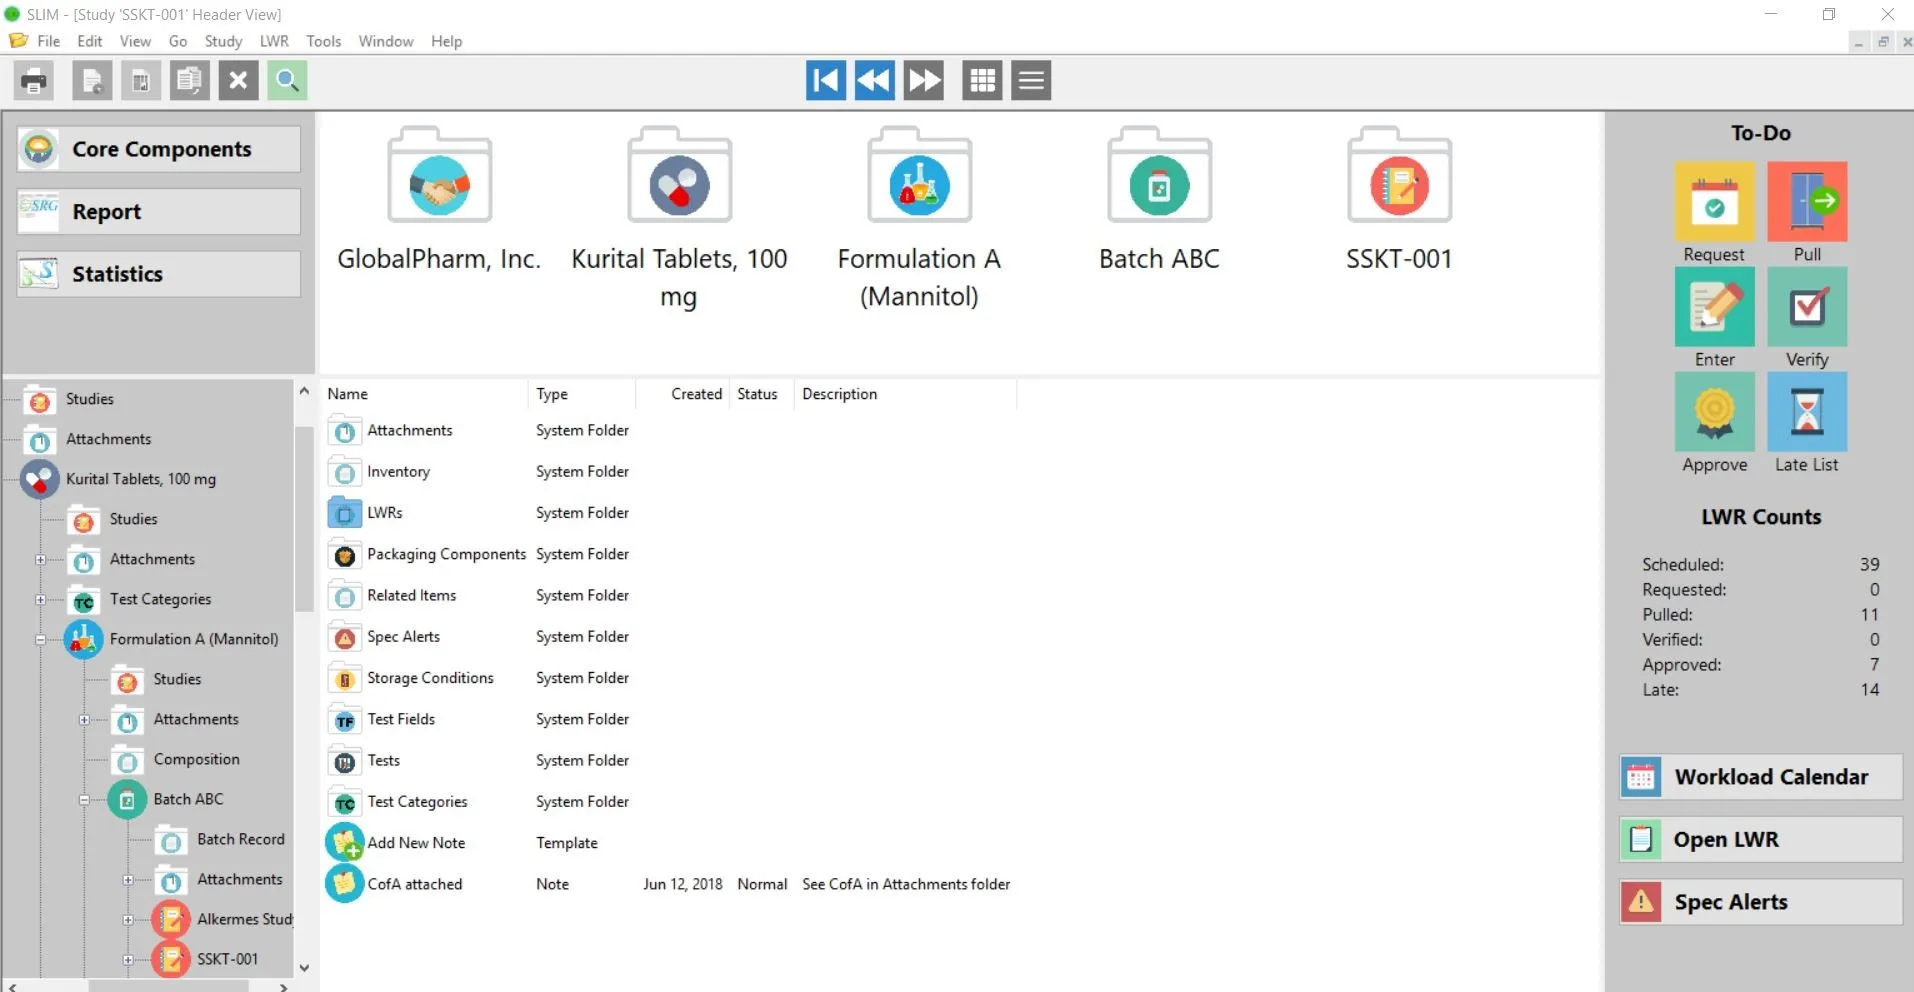Click the Pull to-do icon
This screenshot has width=1914, height=992.
(1807, 203)
